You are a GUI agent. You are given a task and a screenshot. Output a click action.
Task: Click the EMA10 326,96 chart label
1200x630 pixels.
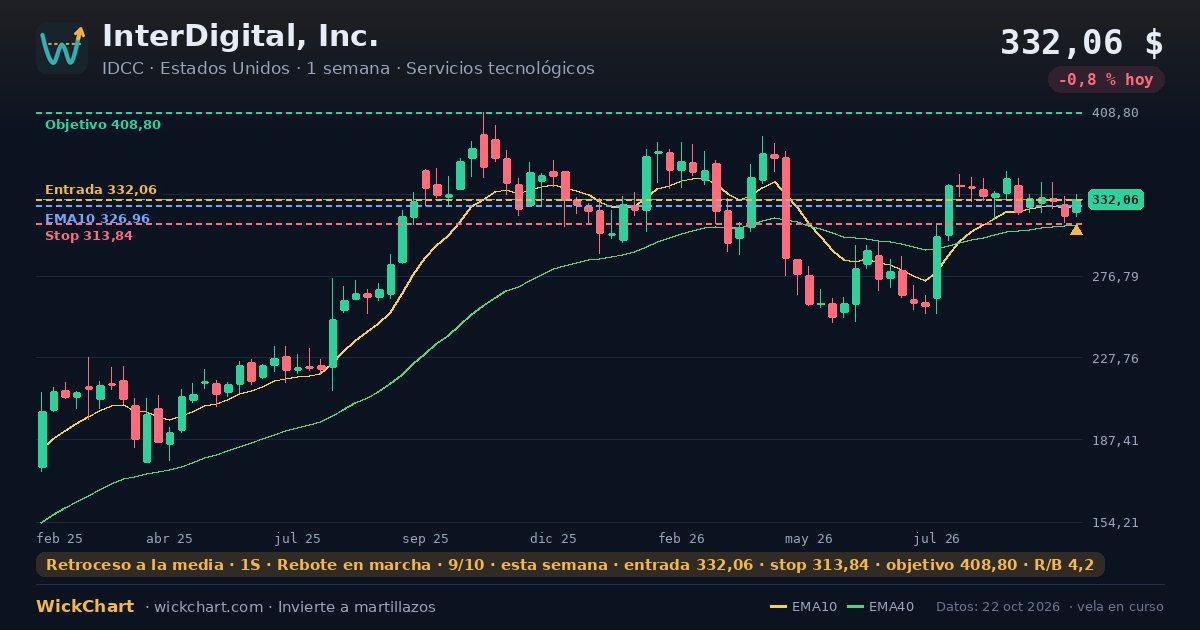(98, 219)
